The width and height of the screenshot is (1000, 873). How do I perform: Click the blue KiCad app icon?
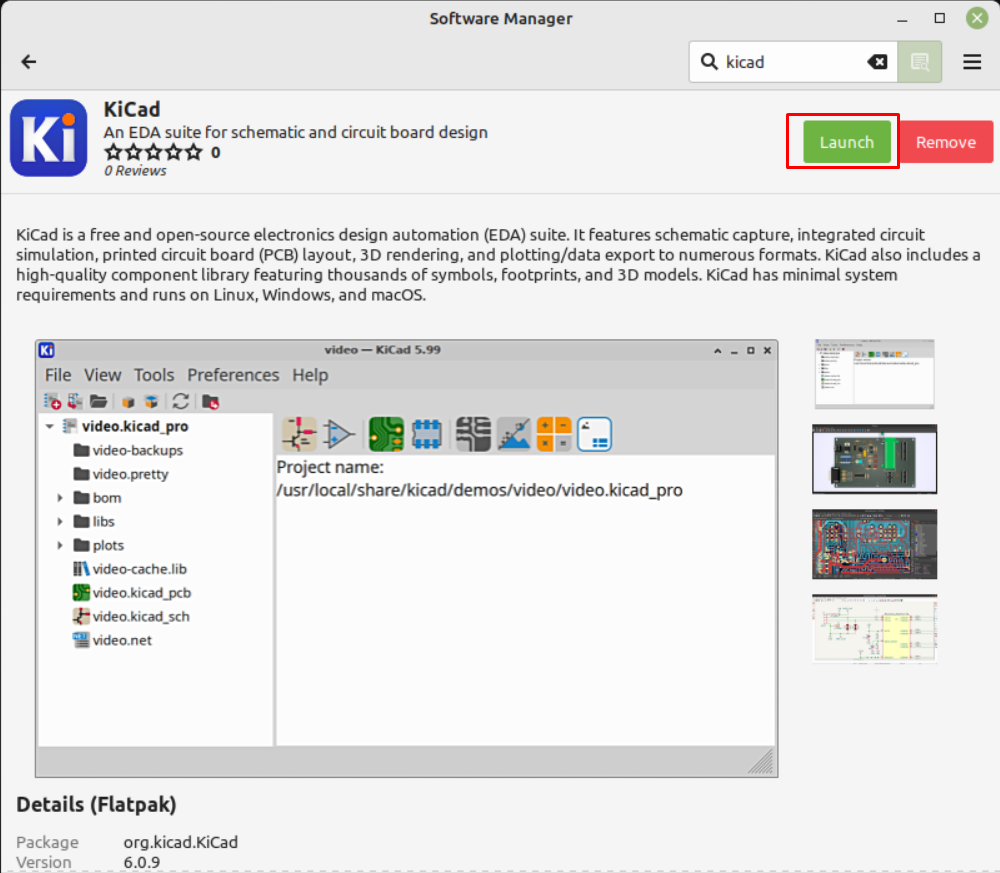click(48, 138)
